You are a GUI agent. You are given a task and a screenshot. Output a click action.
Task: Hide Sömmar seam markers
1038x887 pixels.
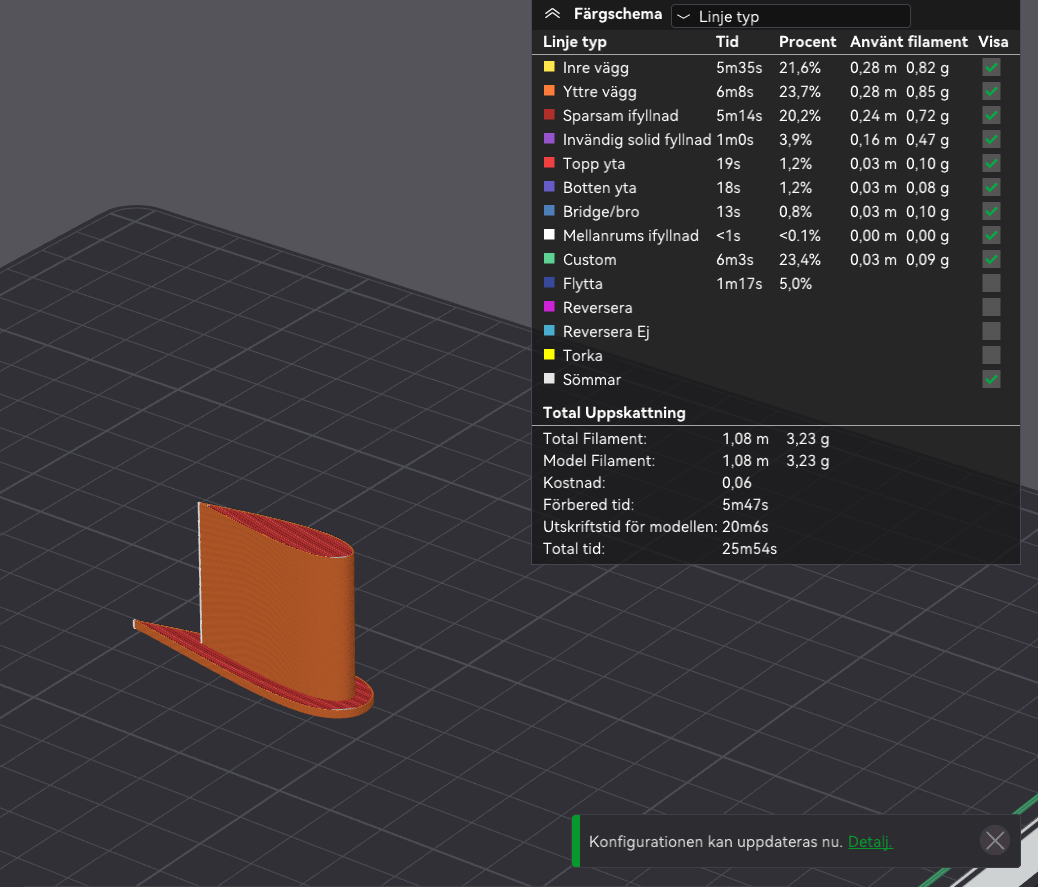point(991,379)
